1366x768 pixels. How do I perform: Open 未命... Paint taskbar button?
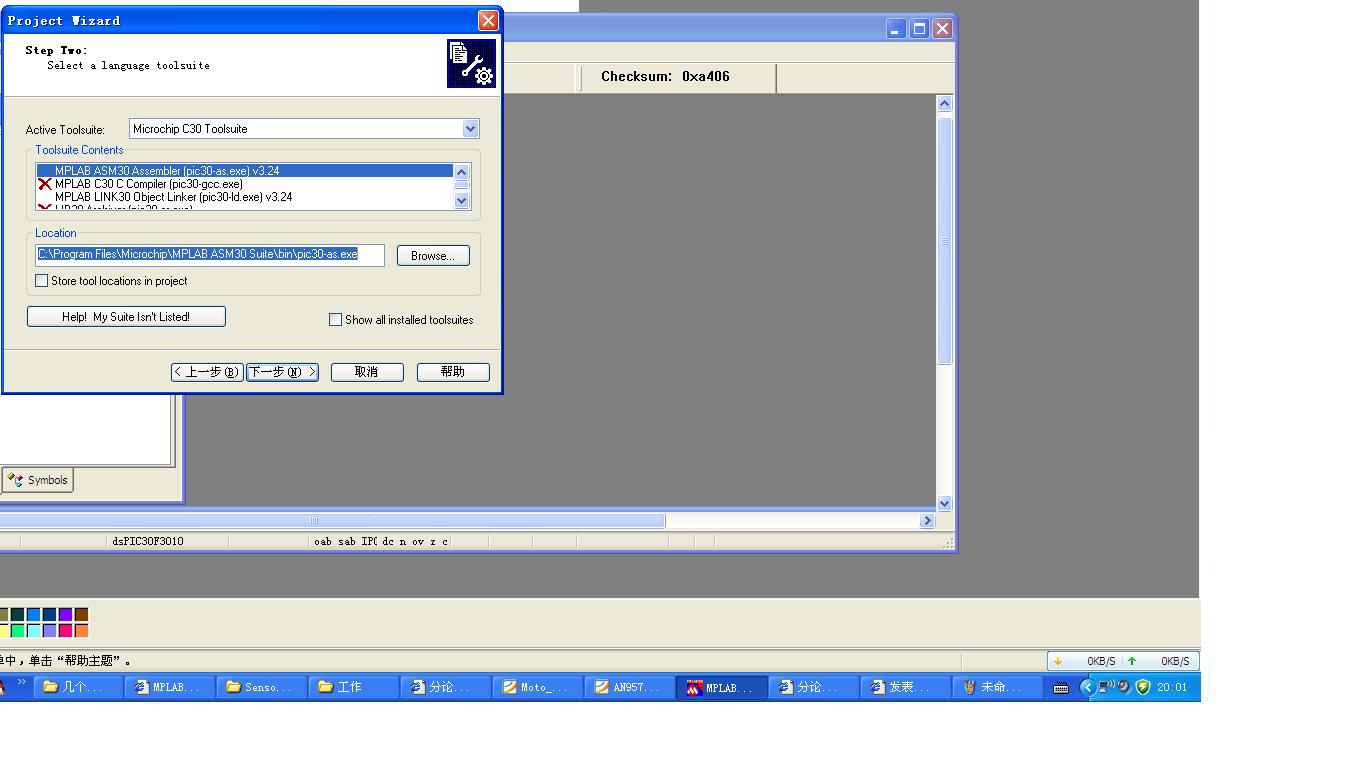[999, 687]
